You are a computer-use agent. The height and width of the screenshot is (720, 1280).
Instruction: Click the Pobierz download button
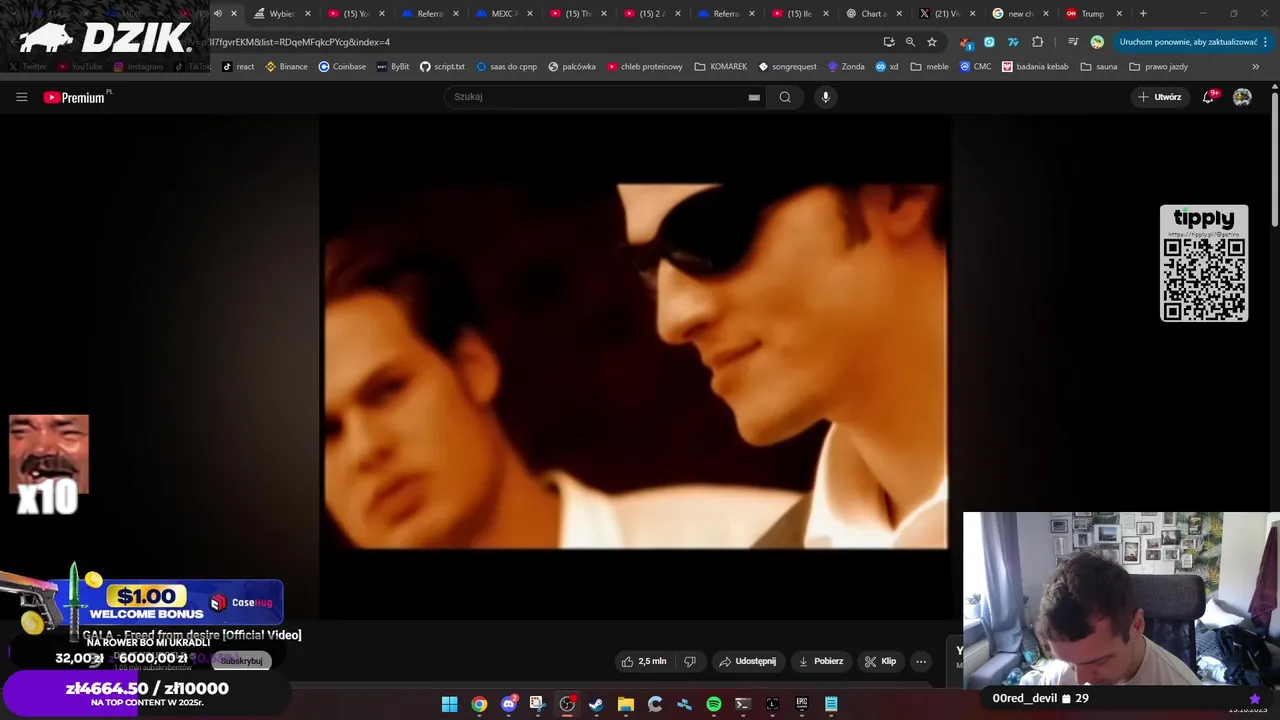click(821, 661)
